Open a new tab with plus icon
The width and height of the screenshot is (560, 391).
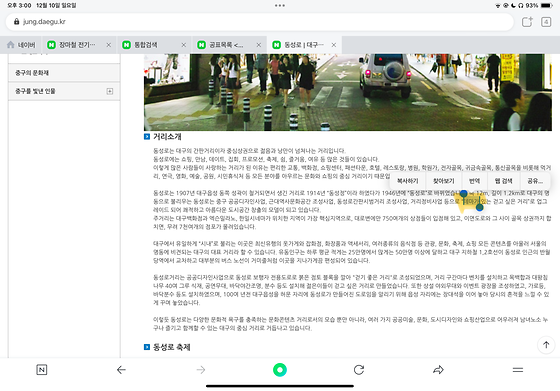[x=527, y=22]
